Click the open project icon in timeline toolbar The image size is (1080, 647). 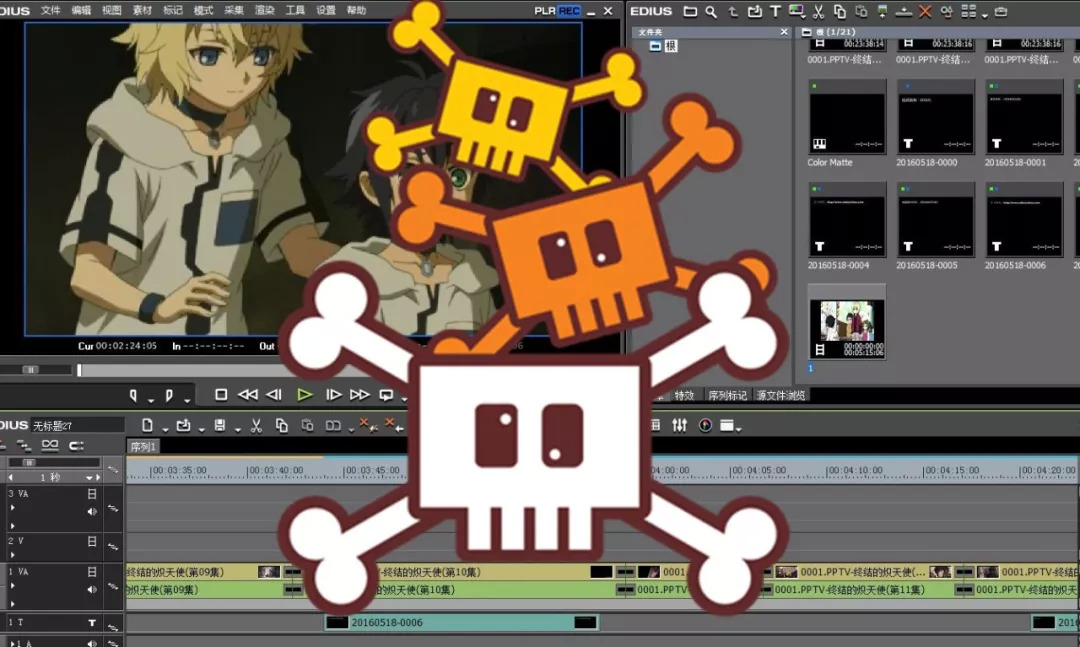183,426
